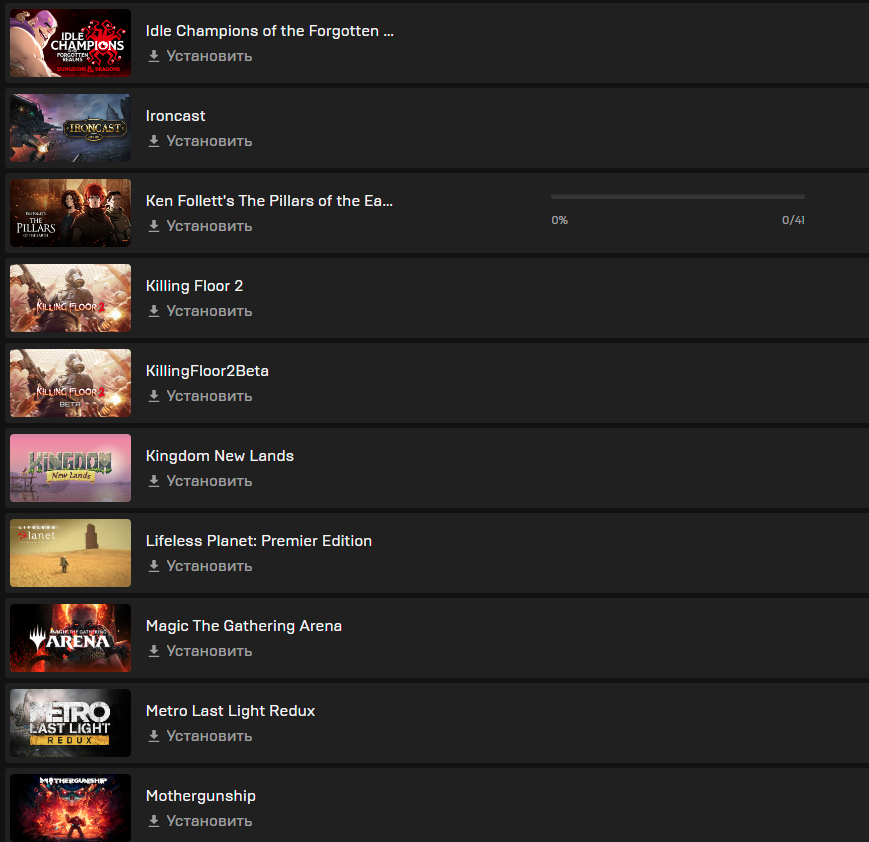Select the 'Mothergunship' title text
Screen dimensions: 869x842
point(201,796)
